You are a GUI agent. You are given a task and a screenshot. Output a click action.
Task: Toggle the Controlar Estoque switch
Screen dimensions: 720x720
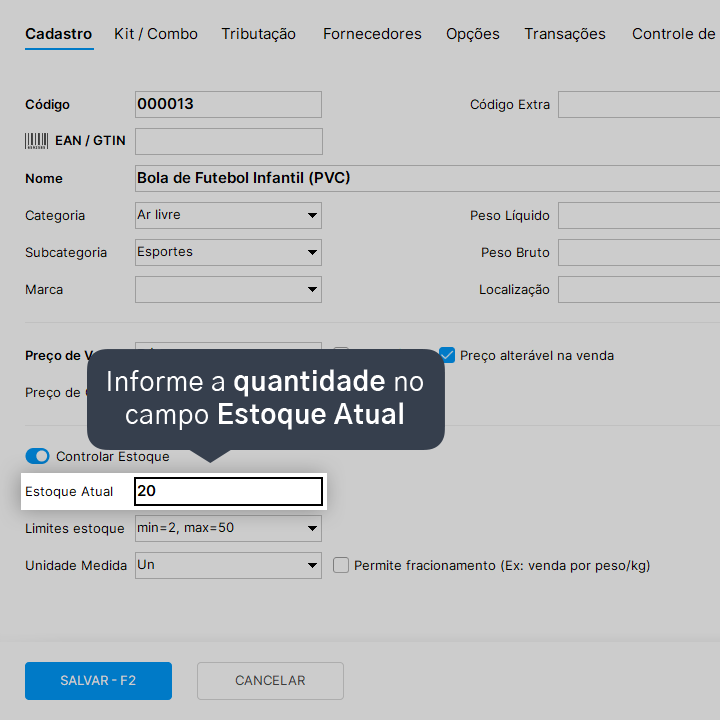[x=37, y=456]
